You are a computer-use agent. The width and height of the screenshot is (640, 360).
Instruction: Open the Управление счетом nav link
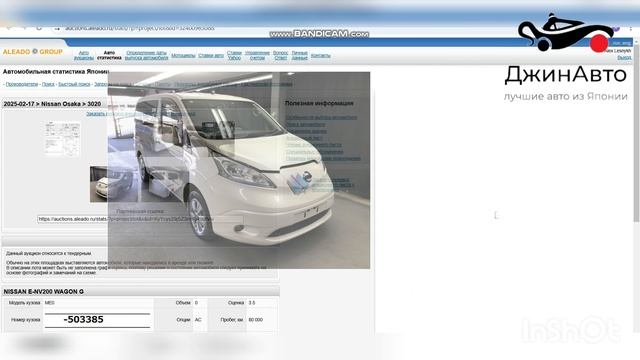tap(257, 55)
